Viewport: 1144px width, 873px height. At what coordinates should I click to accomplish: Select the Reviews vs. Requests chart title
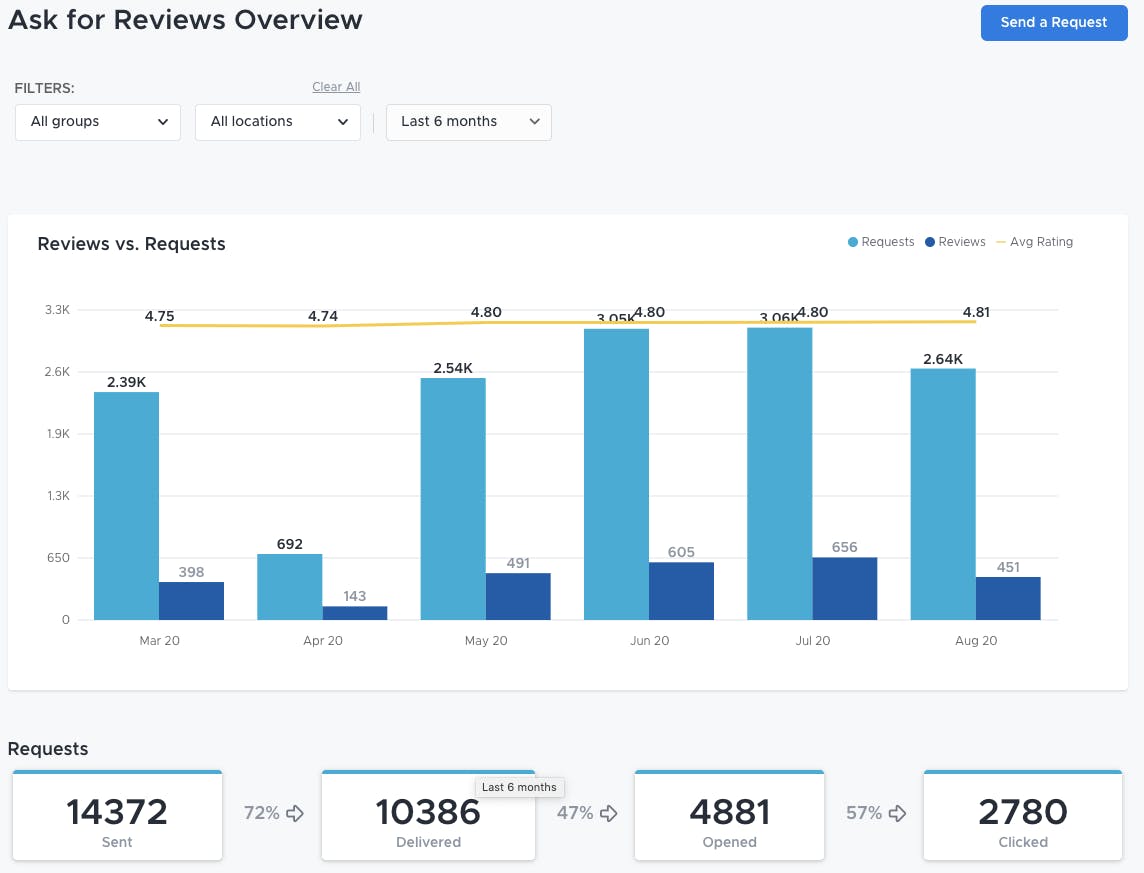(x=131, y=243)
